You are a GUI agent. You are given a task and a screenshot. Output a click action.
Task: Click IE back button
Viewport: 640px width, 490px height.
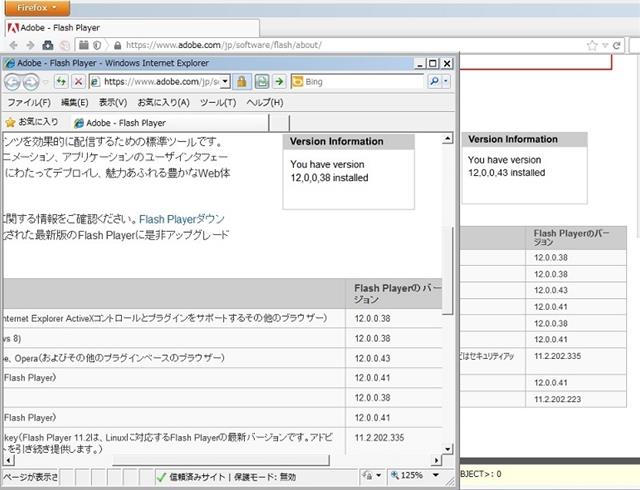pos(12,82)
